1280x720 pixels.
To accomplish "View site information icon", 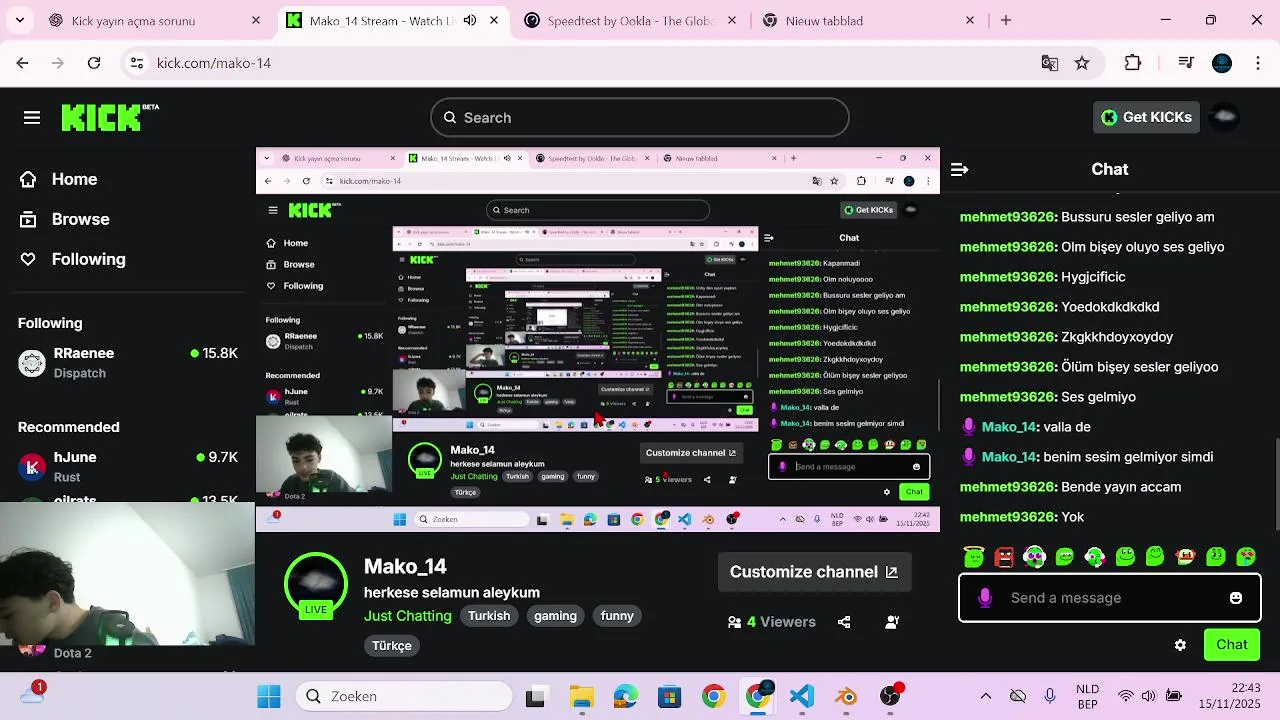I will tap(137, 63).
